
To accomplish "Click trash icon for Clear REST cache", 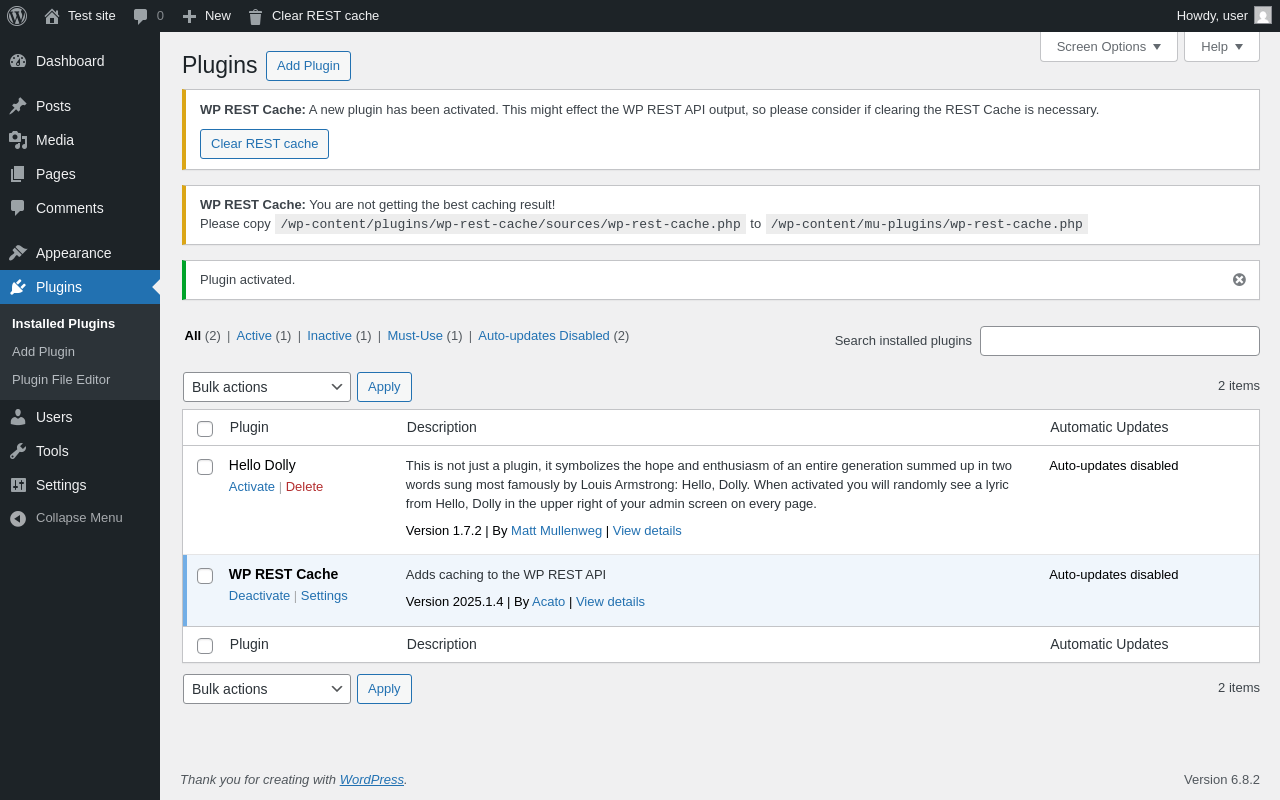I will click(255, 16).
